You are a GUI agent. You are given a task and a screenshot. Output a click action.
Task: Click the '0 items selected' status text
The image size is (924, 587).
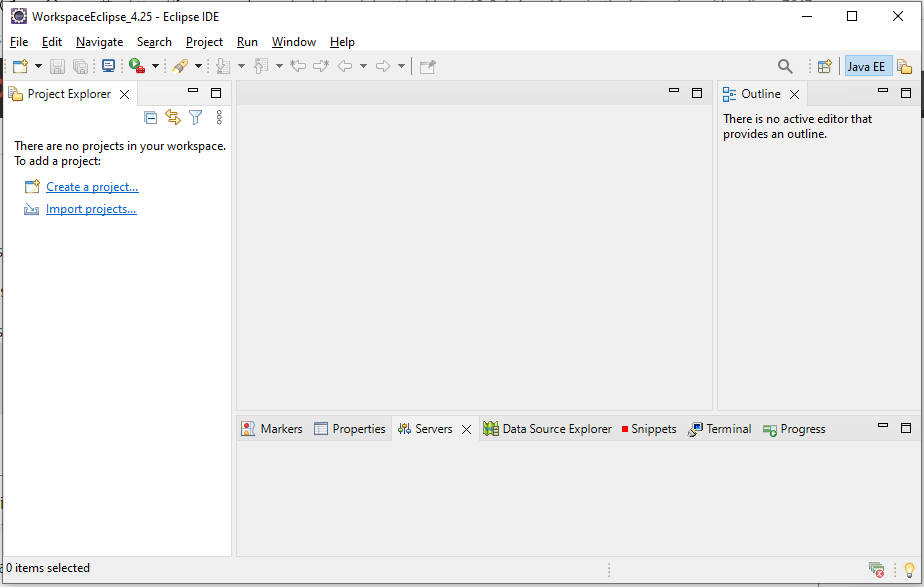coord(48,568)
